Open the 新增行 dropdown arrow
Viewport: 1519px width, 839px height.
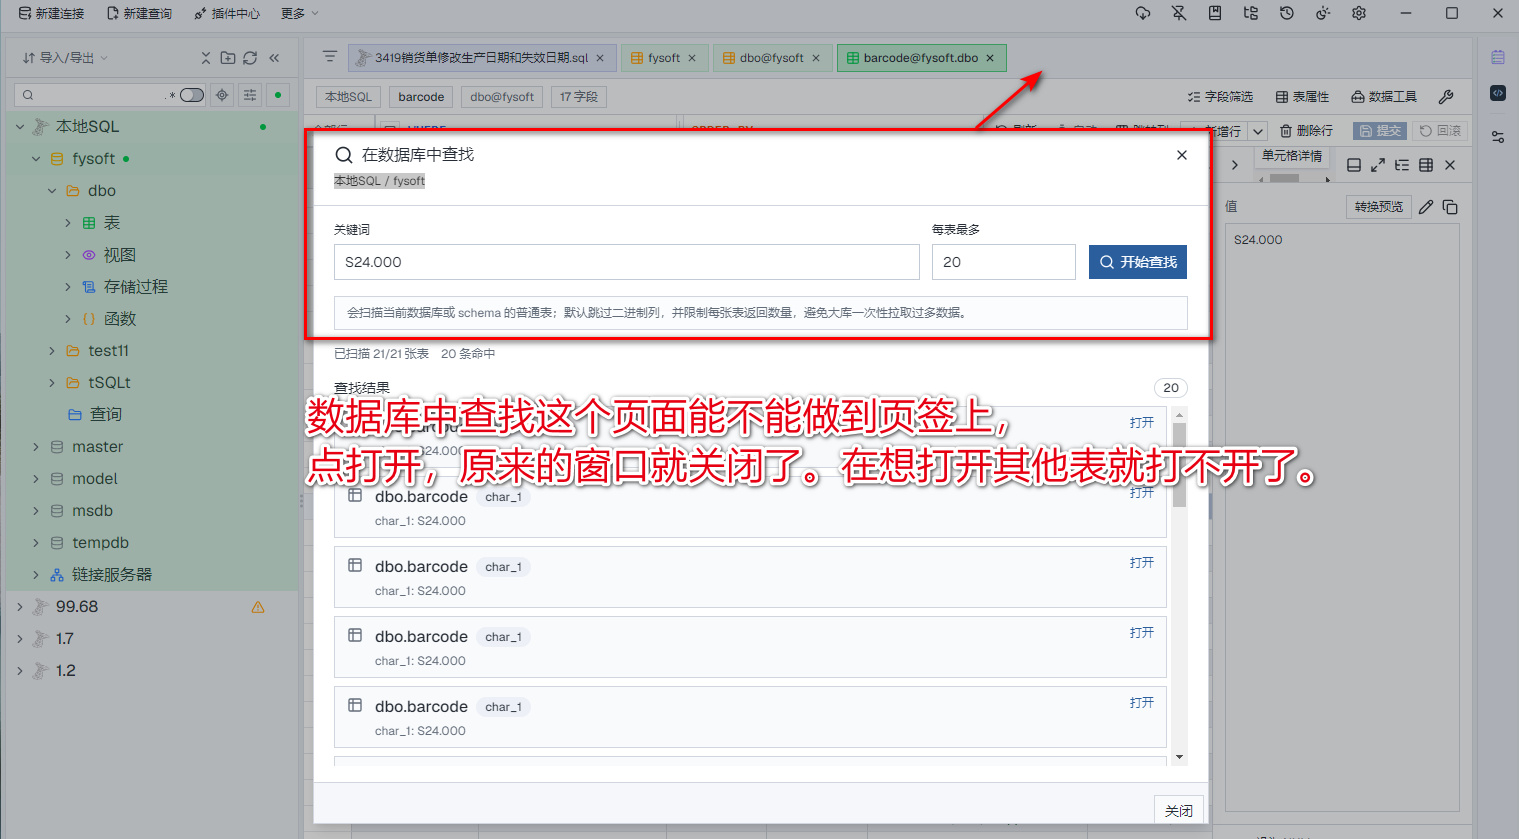coord(1258,131)
